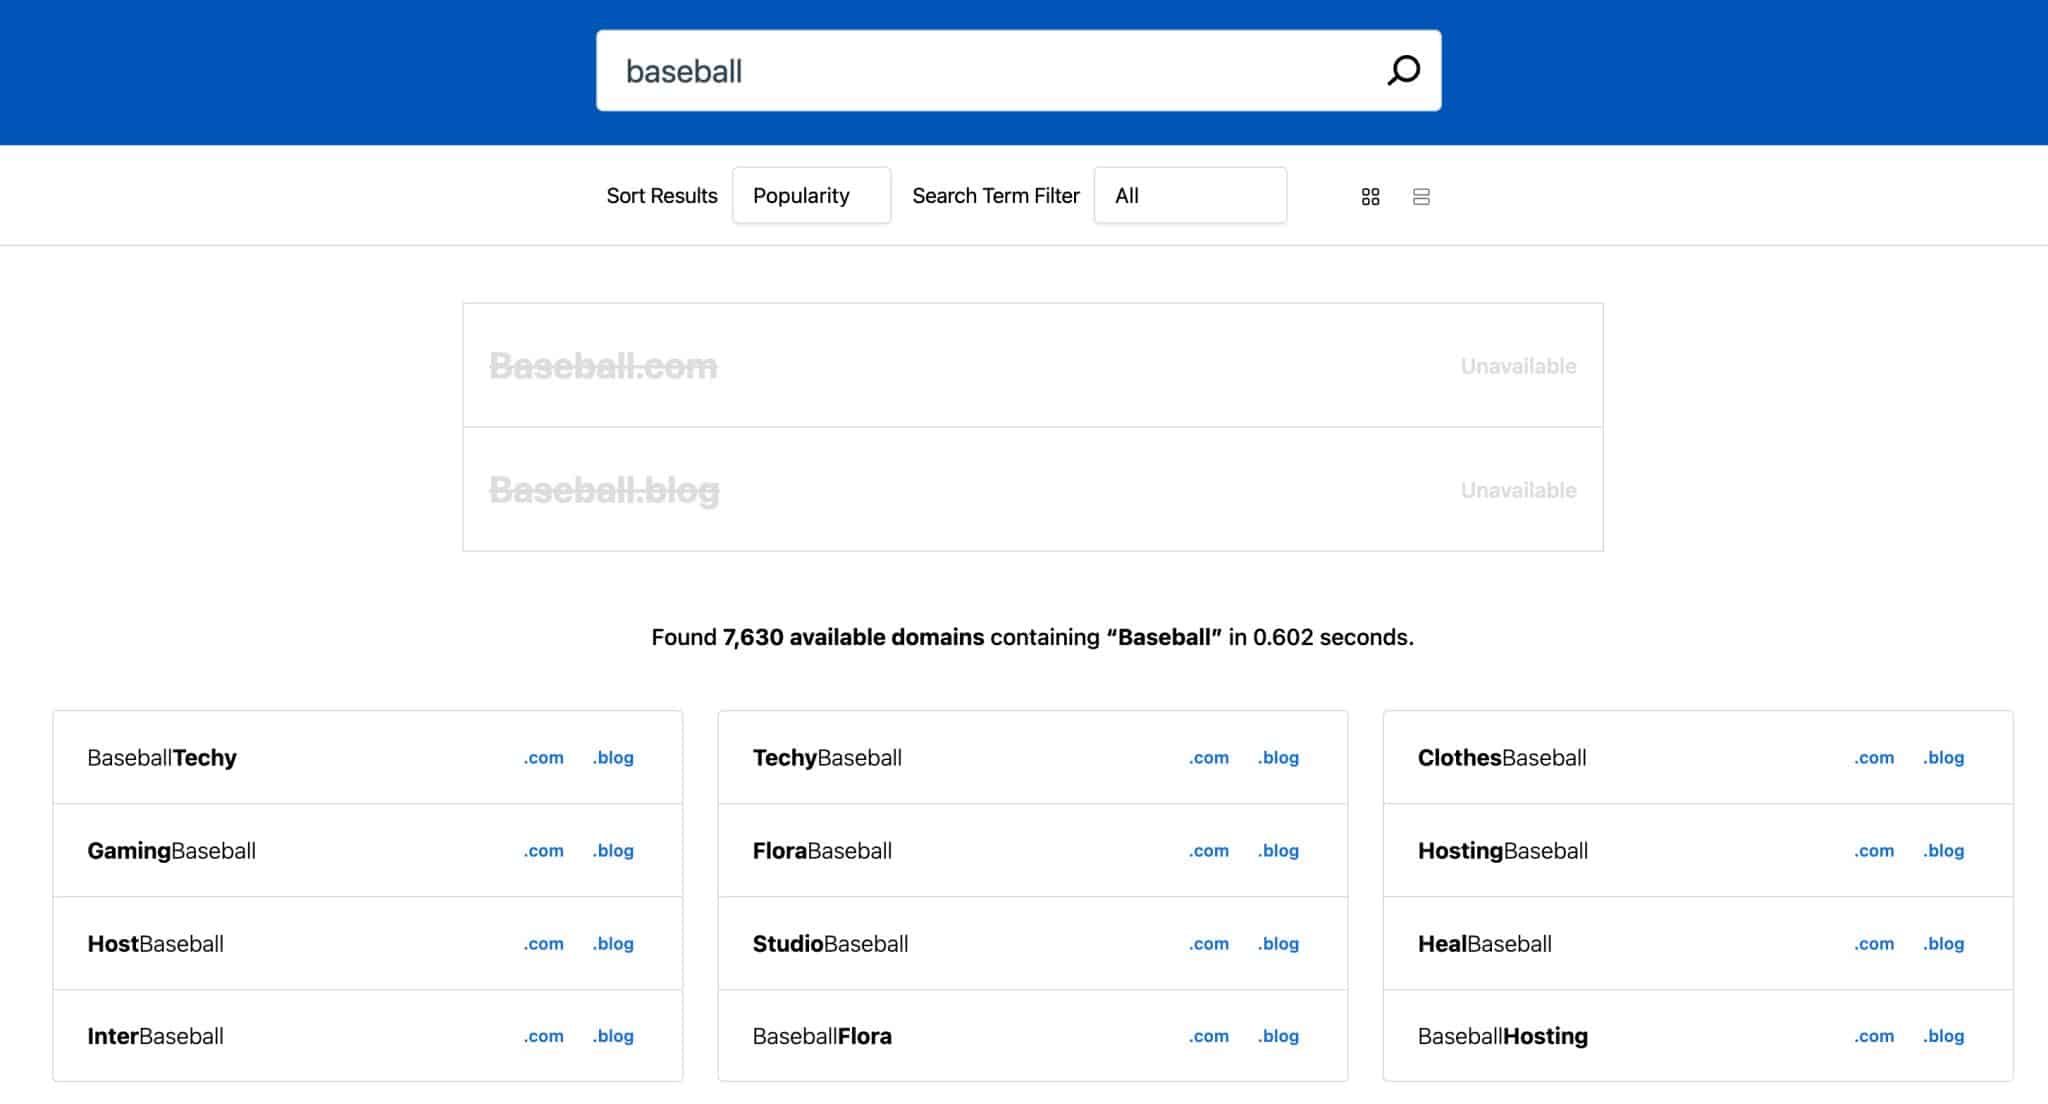
Task: Pick .com for BaseballHosting
Action: pos(1873,1036)
